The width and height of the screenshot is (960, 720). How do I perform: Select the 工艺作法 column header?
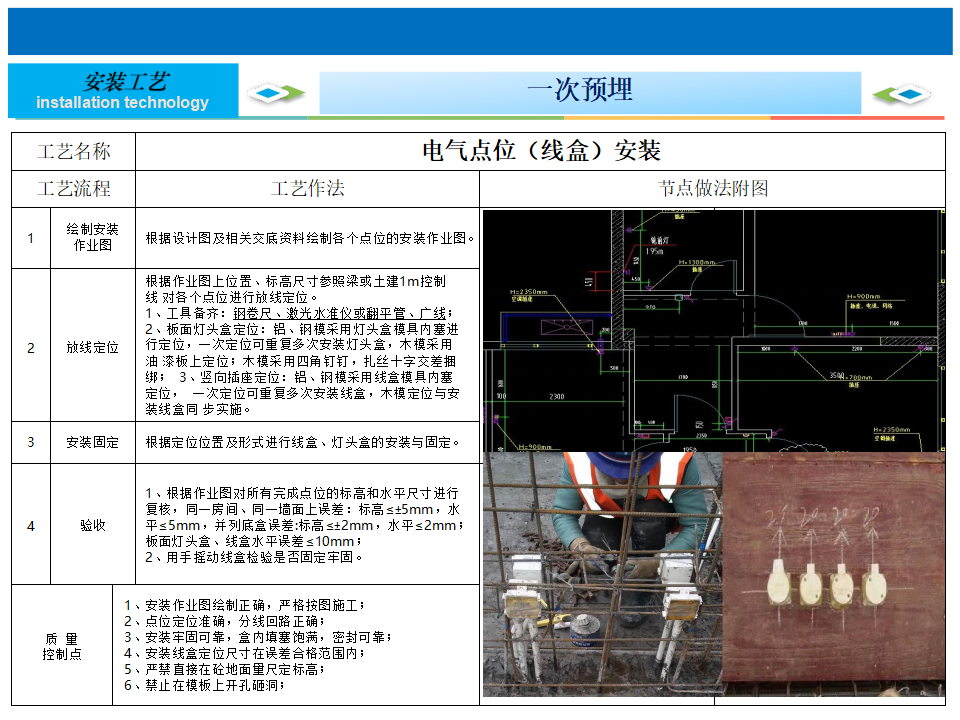(x=307, y=189)
